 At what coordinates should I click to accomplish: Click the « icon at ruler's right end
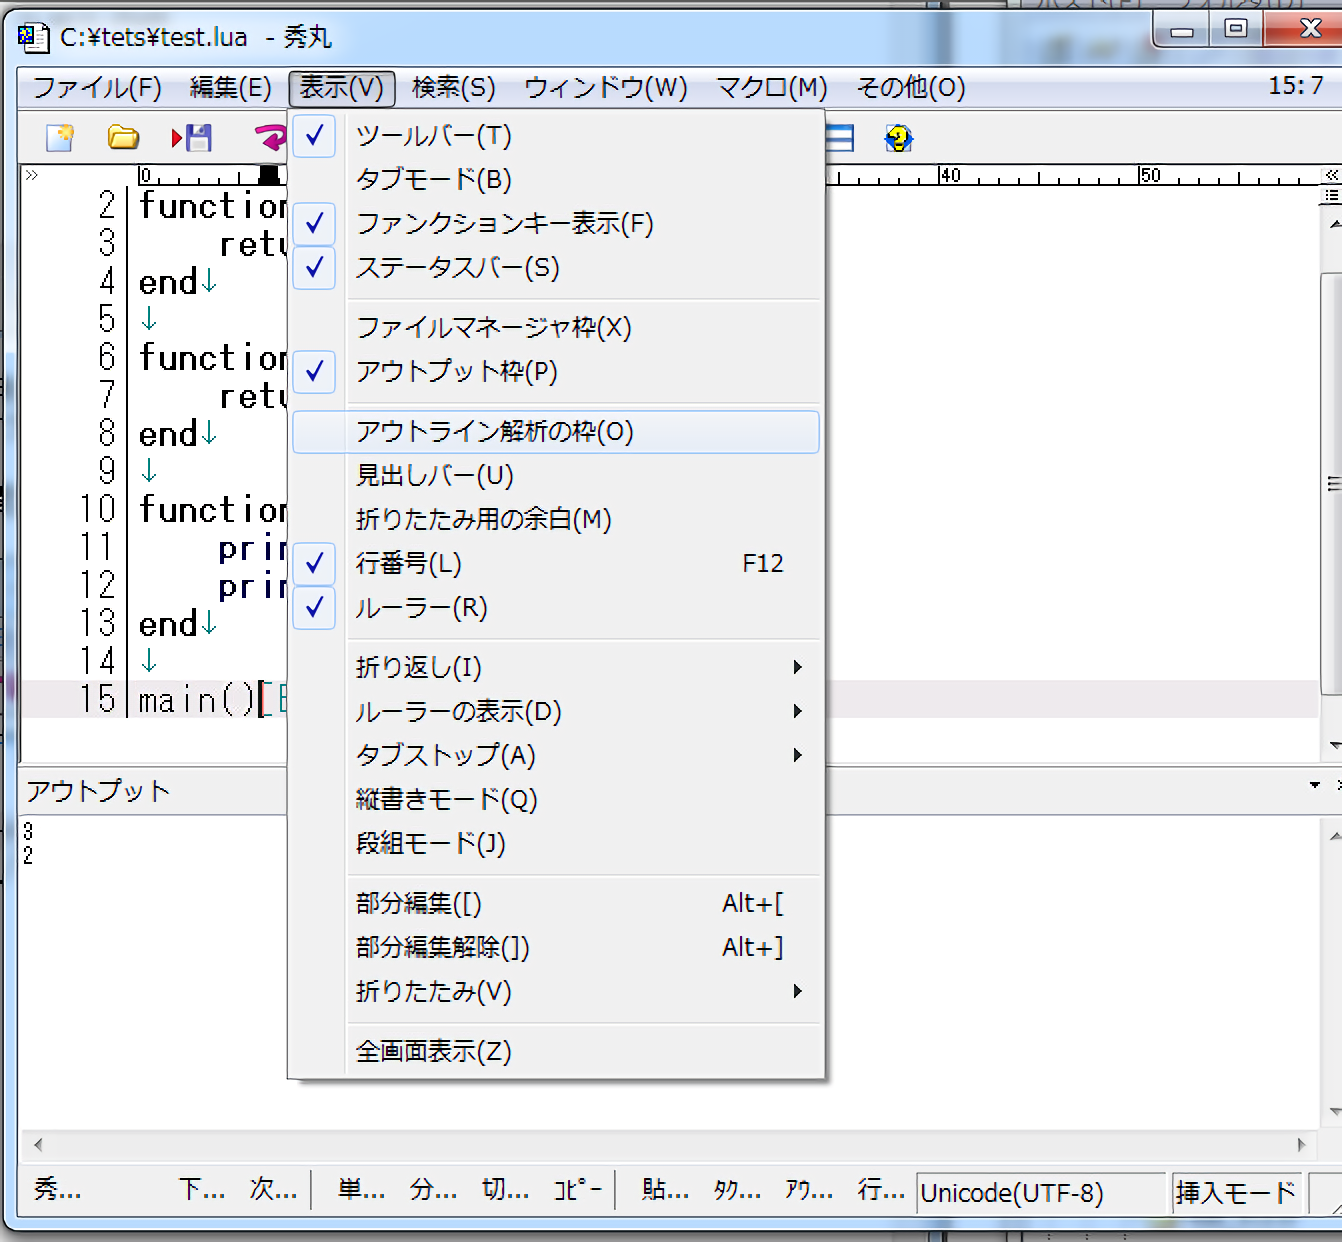click(x=1331, y=176)
